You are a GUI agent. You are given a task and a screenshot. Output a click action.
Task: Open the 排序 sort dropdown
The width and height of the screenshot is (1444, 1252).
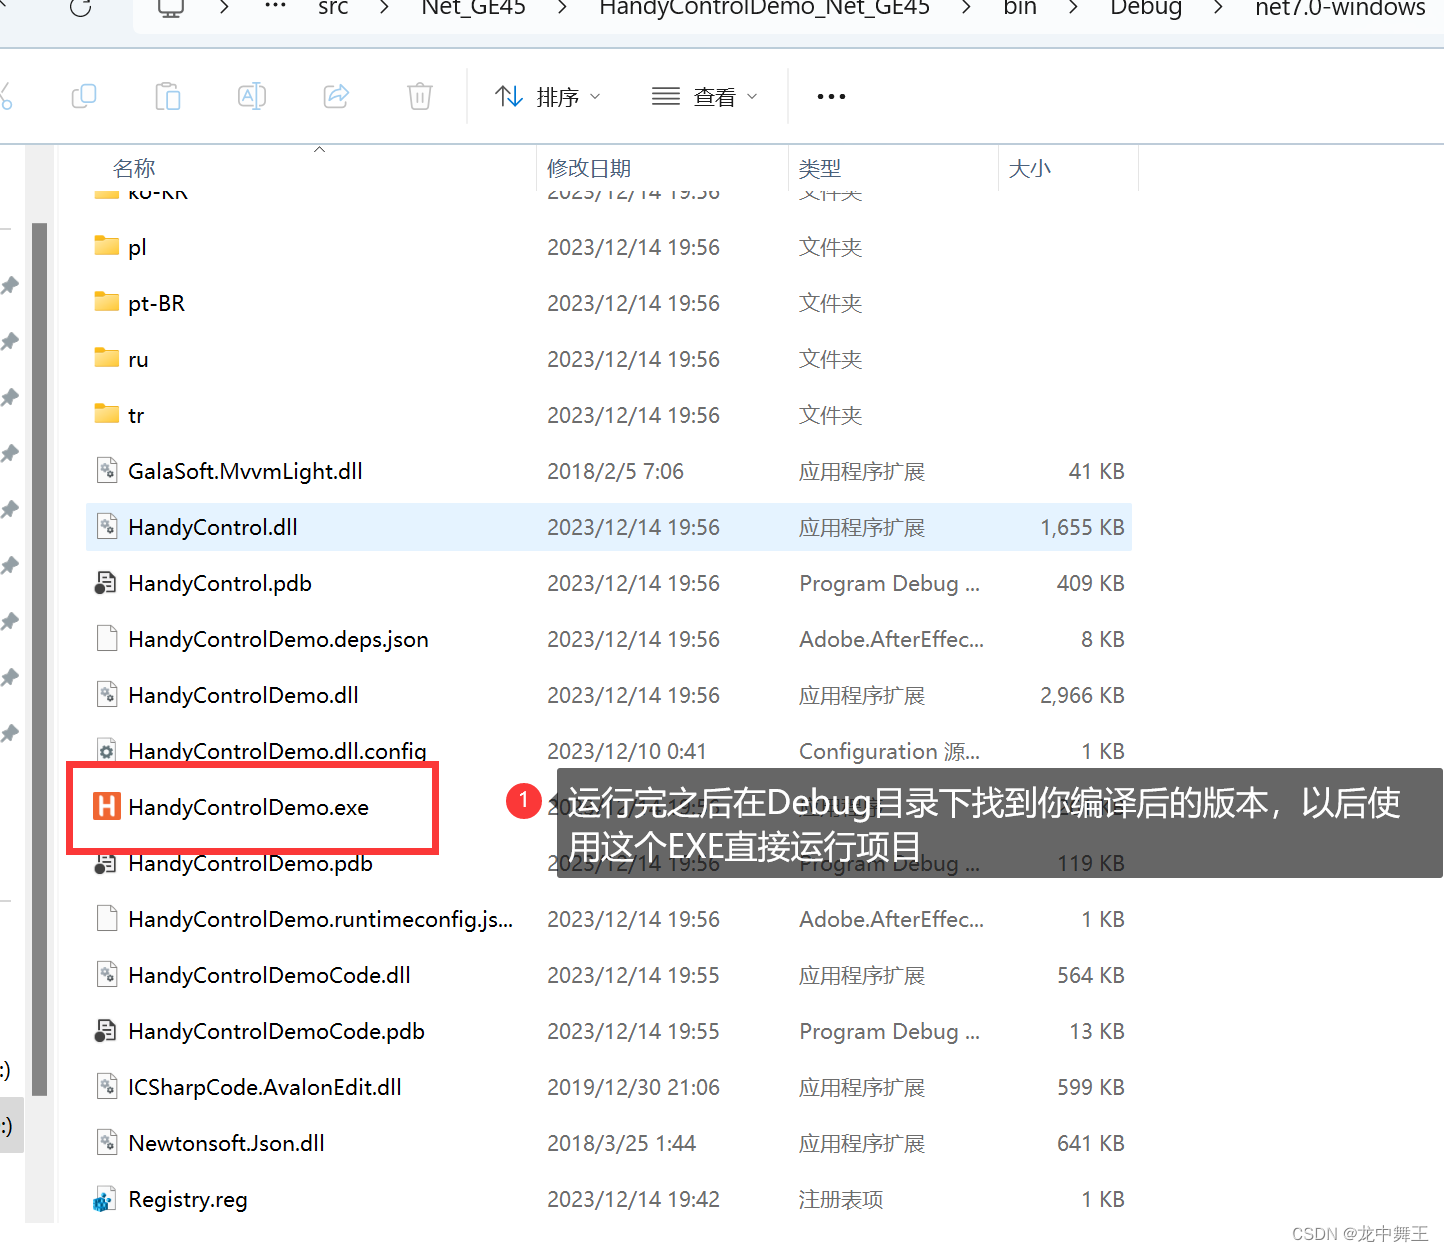click(x=548, y=97)
